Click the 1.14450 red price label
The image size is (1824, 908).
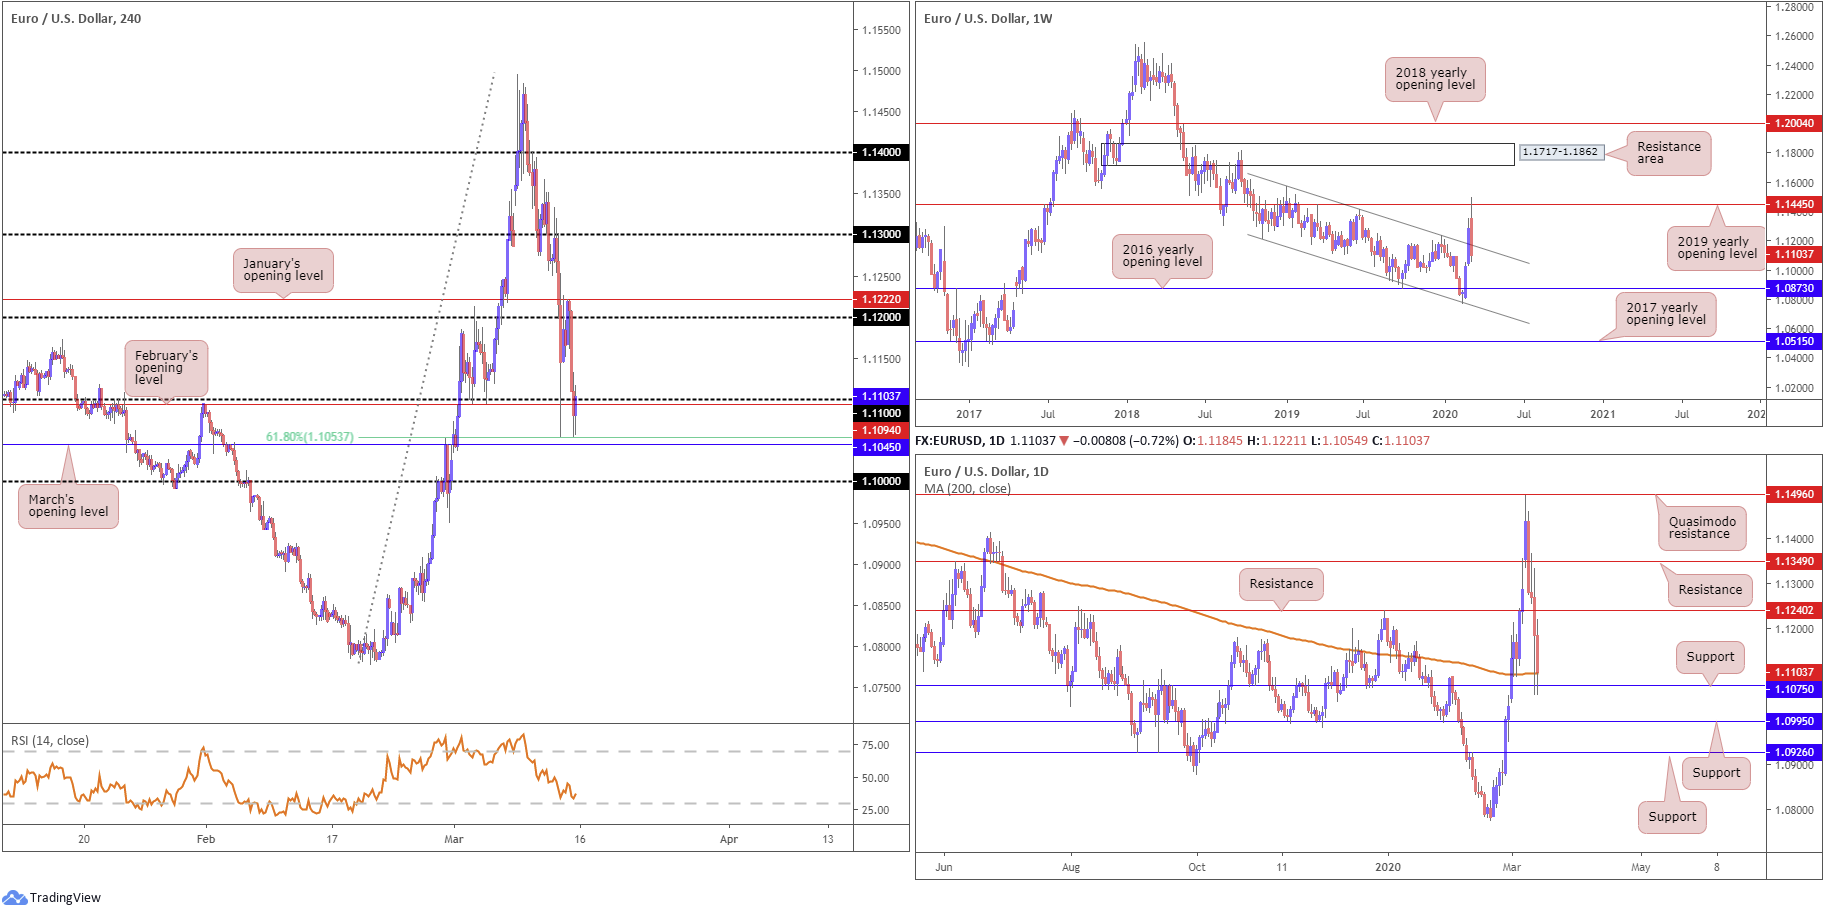pyautogui.click(x=1794, y=204)
